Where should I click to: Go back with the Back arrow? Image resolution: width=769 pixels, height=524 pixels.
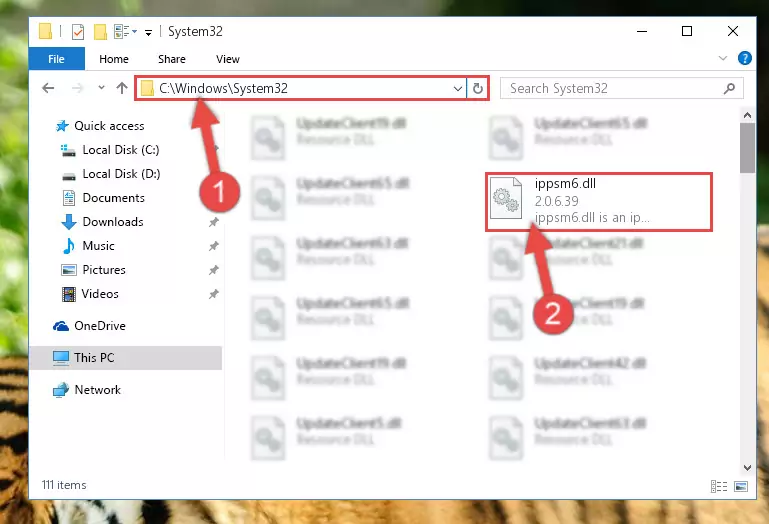[48, 88]
